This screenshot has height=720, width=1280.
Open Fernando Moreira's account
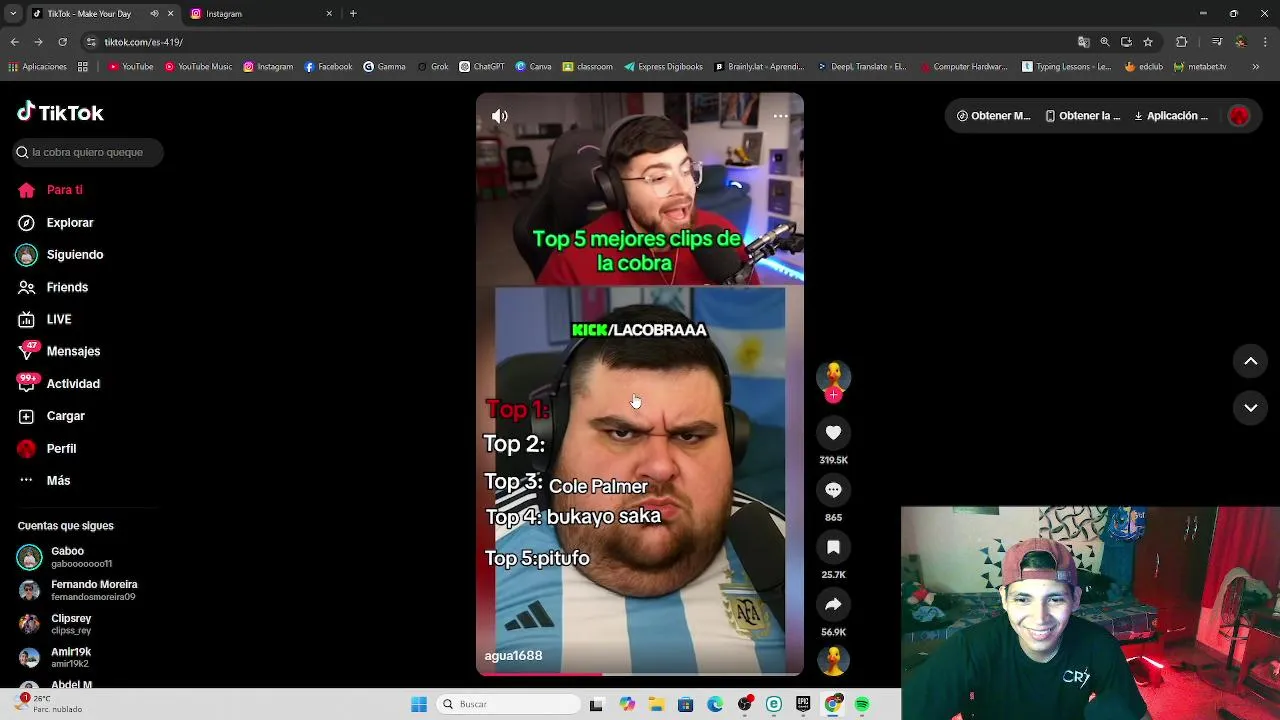click(78, 590)
